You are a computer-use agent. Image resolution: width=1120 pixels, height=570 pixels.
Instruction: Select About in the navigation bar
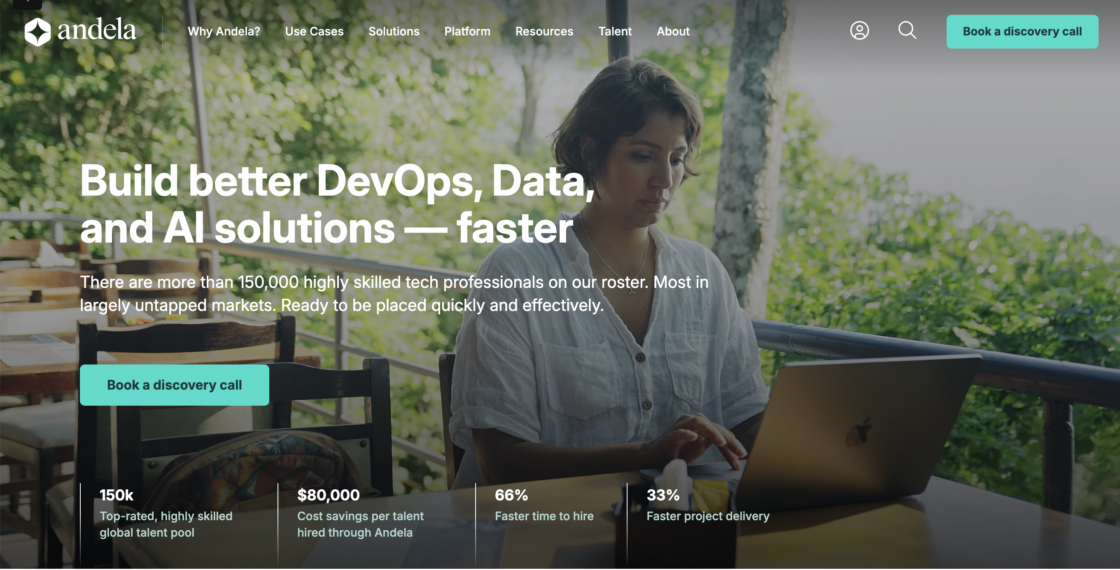pos(673,31)
